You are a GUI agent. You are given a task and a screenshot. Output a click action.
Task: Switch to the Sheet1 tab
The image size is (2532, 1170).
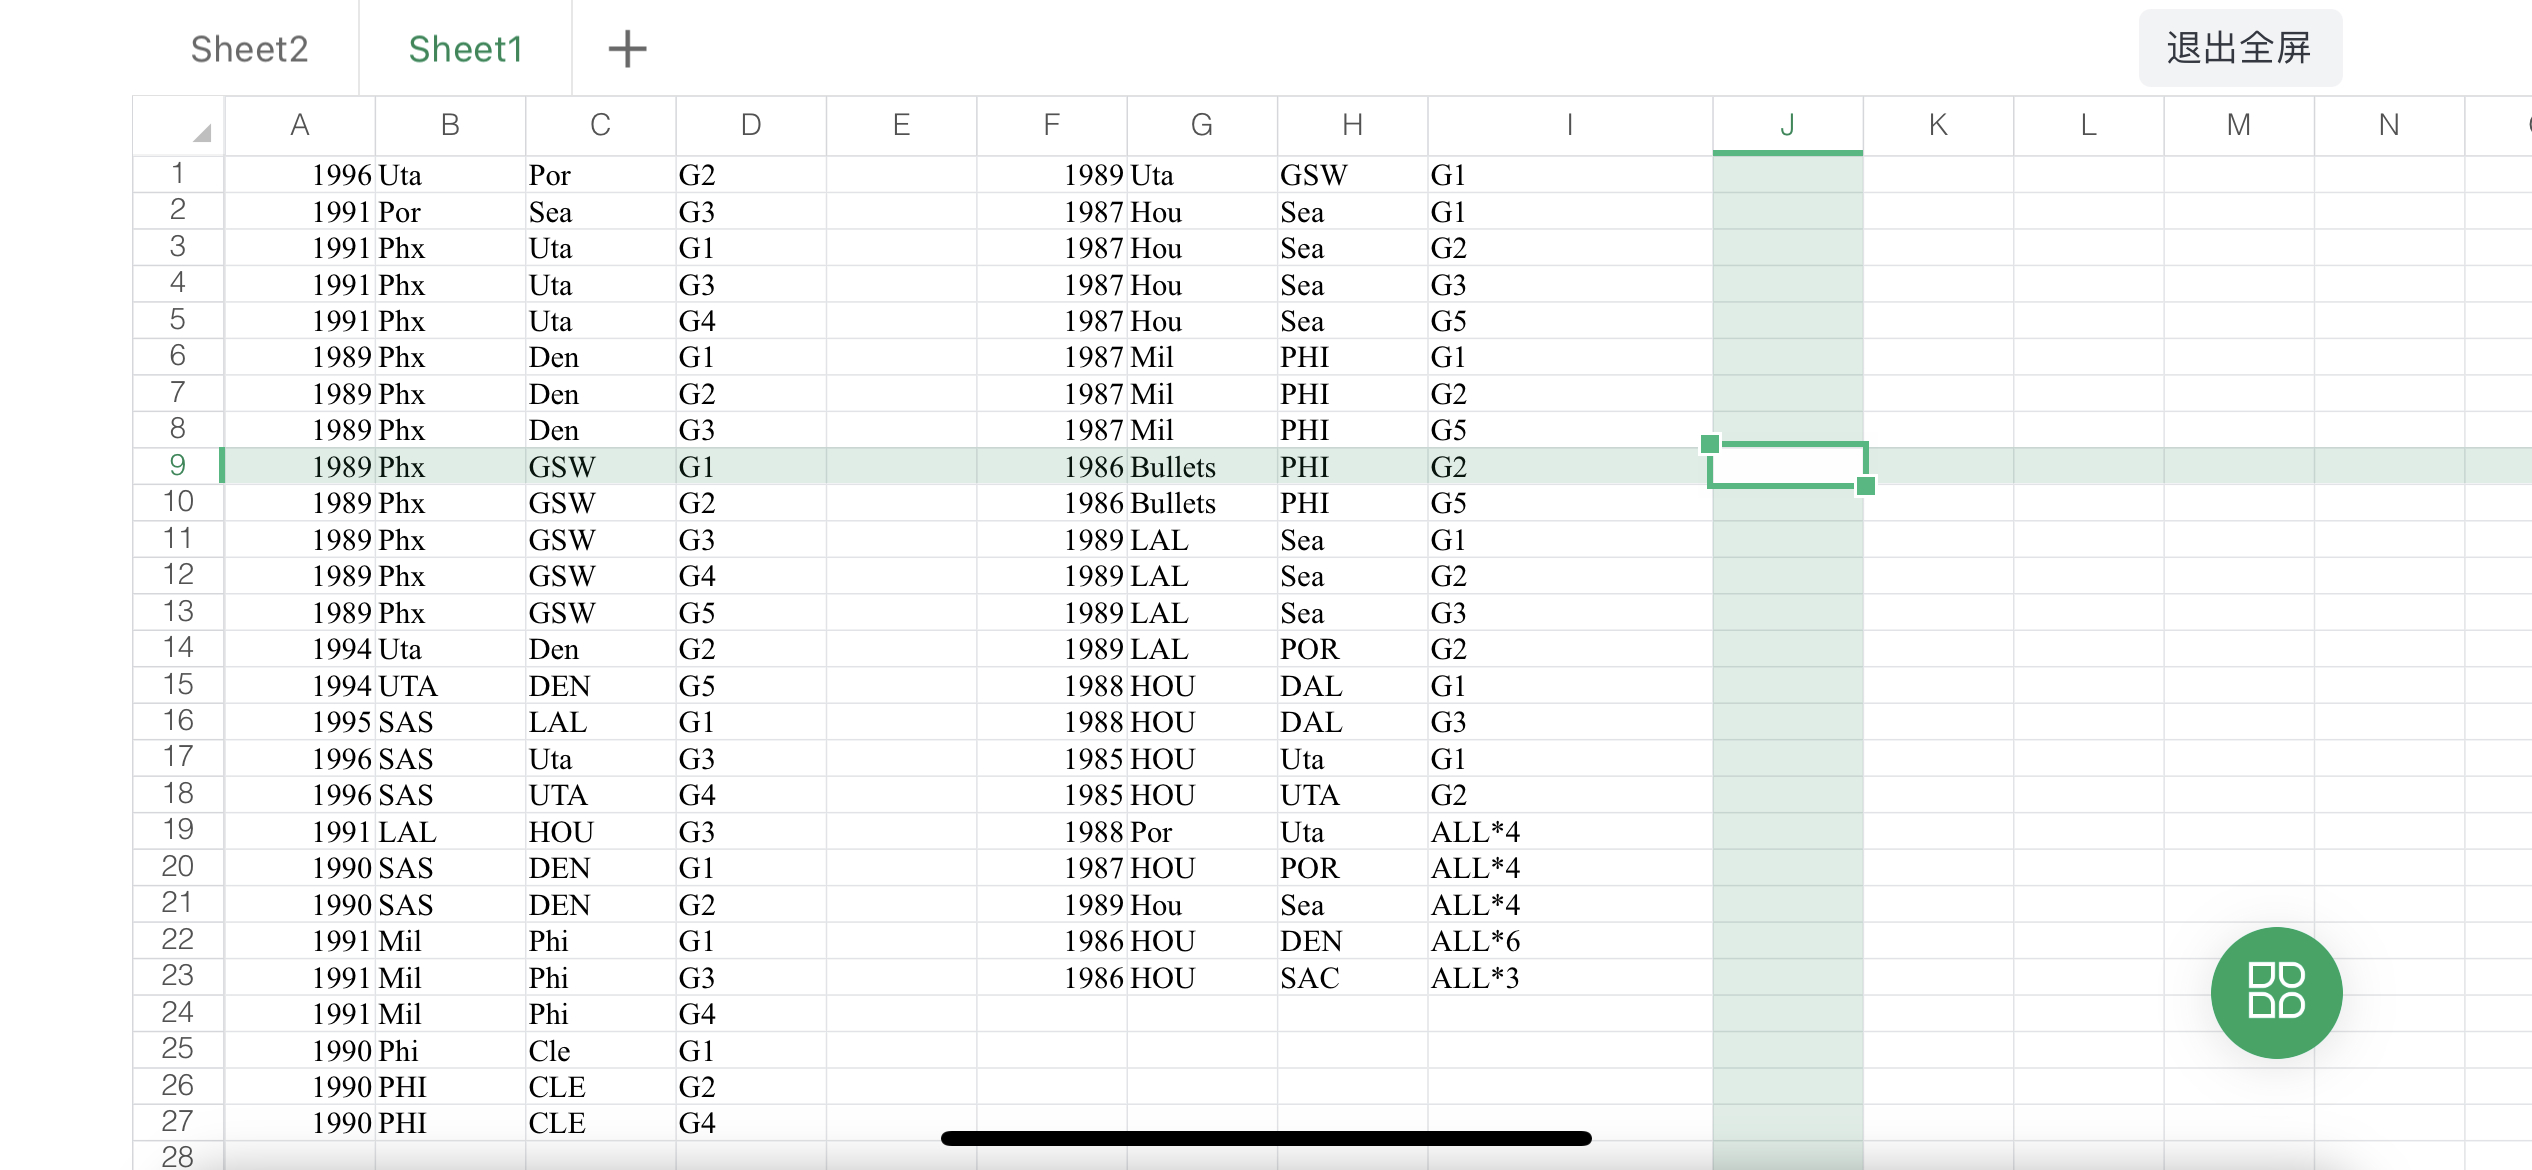pos(465,48)
